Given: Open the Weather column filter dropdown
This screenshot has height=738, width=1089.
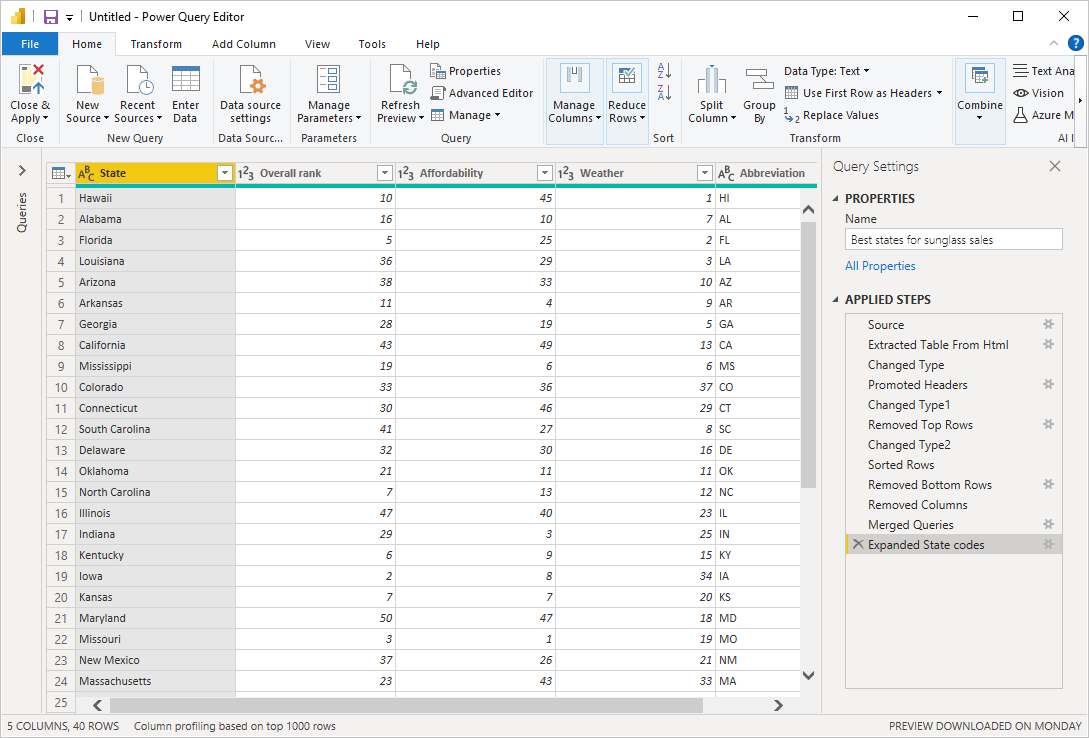Looking at the screenshot, I should [705, 174].
